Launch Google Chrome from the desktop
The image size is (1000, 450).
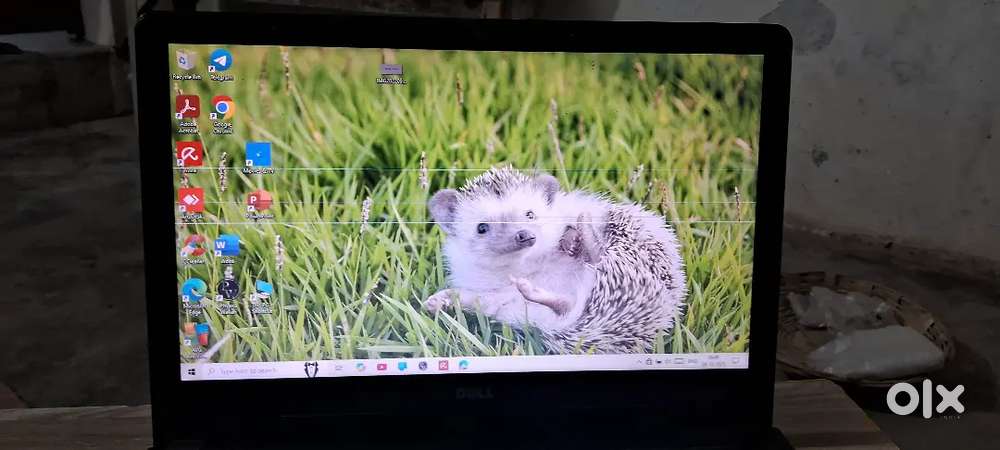(x=222, y=109)
